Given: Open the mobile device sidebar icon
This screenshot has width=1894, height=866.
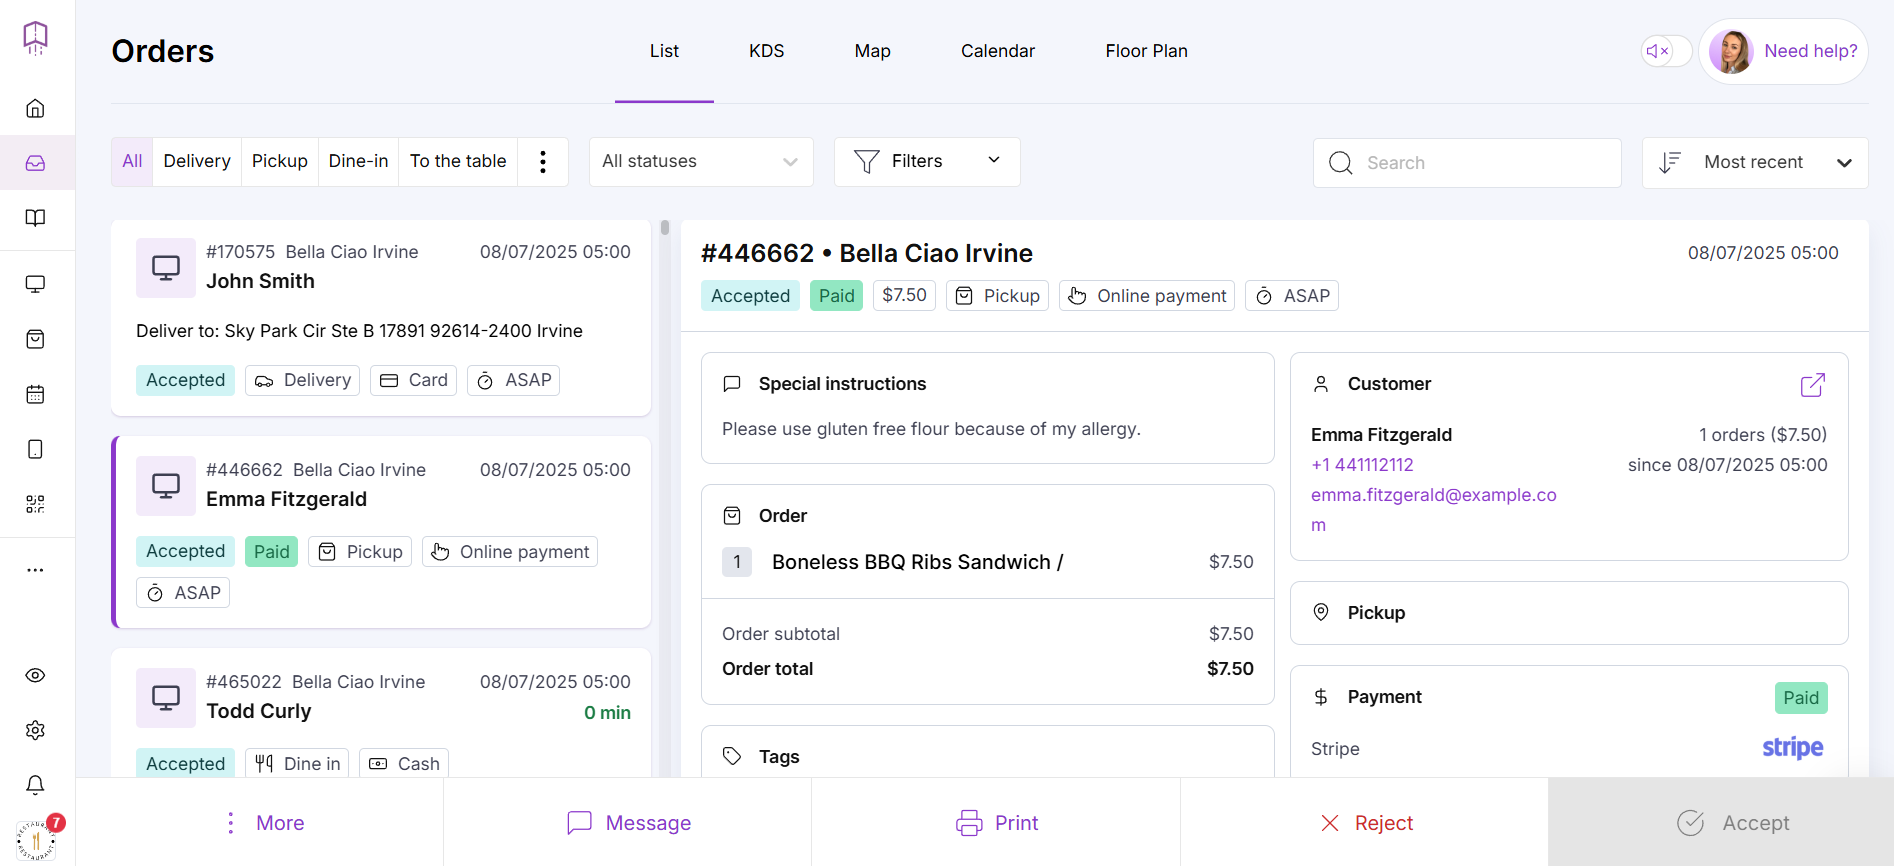Looking at the screenshot, I should point(35,449).
